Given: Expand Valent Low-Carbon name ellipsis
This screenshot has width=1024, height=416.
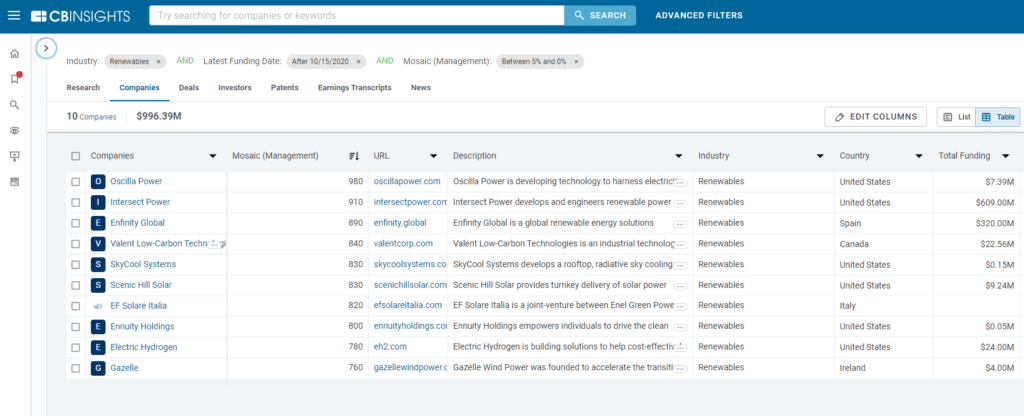Looking at the screenshot, I should tap(214, 245).
